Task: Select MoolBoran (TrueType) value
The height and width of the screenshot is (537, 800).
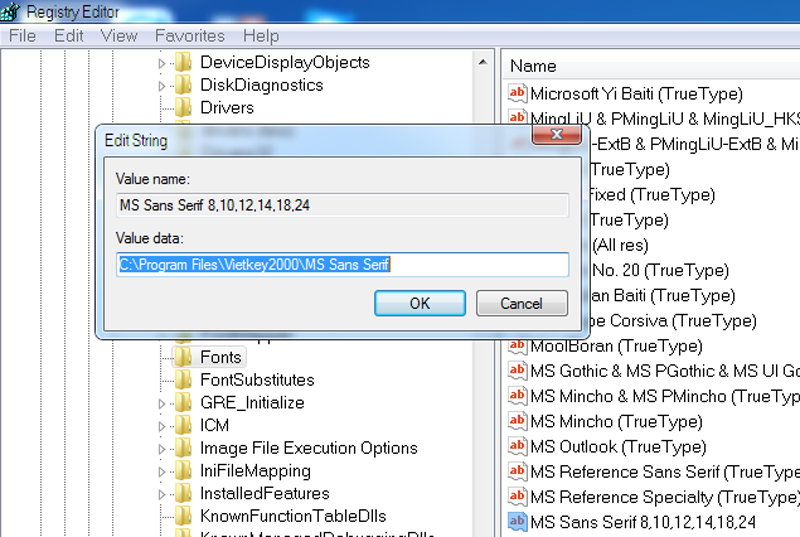Action: coord(616,346)
